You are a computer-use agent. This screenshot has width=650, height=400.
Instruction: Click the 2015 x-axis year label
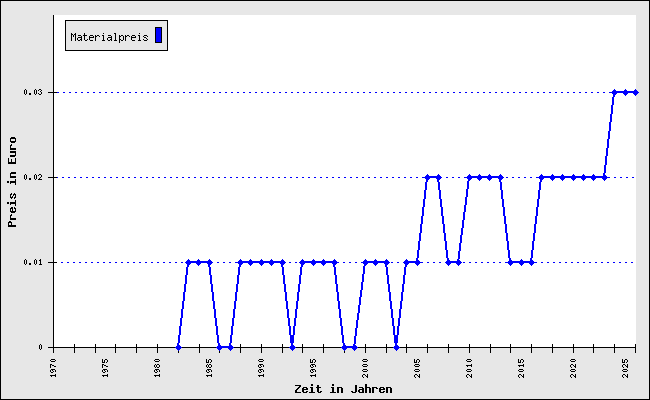click(x=521, y=368)
